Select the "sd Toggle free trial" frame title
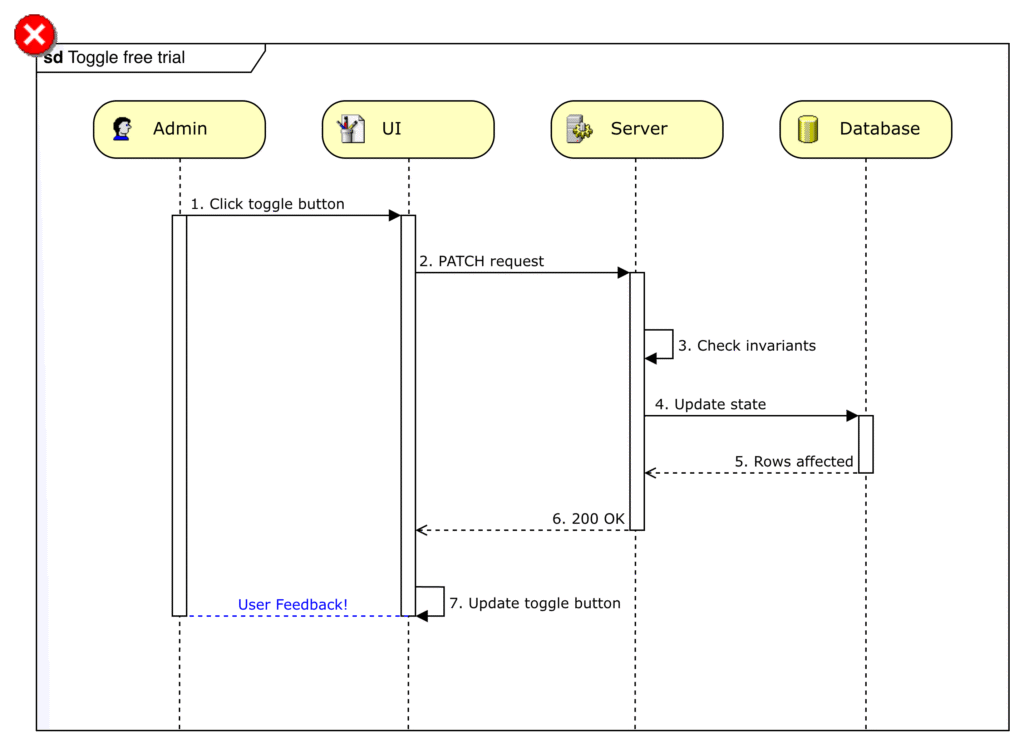The width and height of the screenshot is (1024, 747). (x=115, y=58)
